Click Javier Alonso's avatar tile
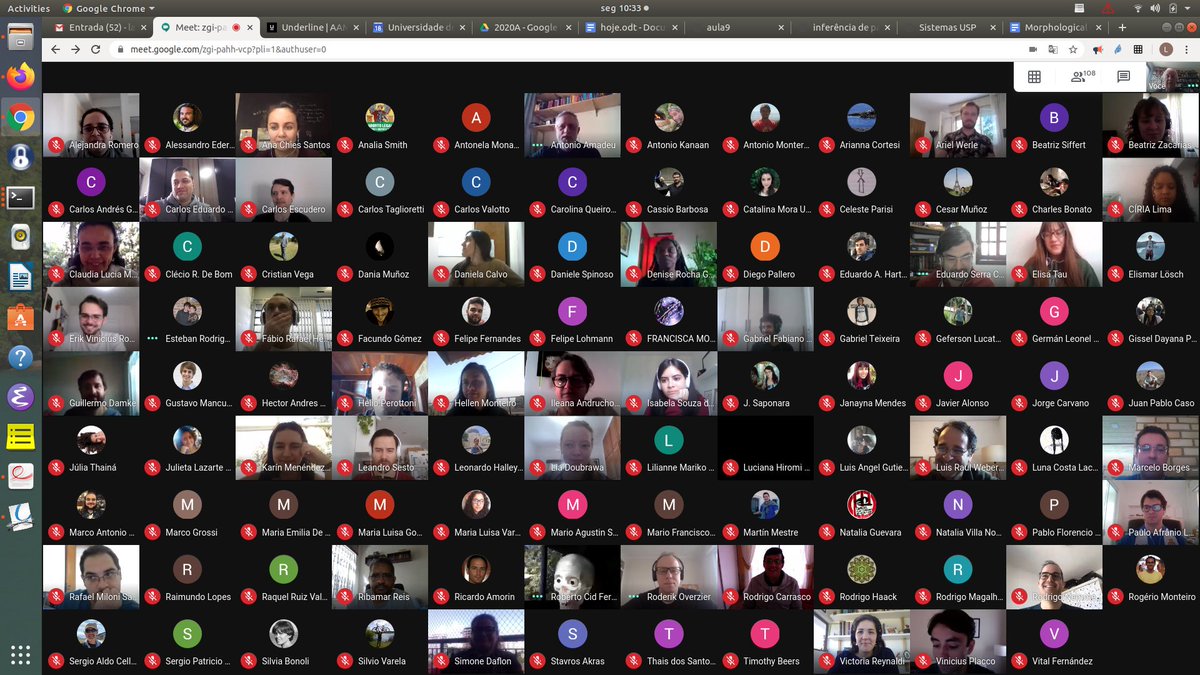This screenshot has height=675, width=1200. click(958, 383)
